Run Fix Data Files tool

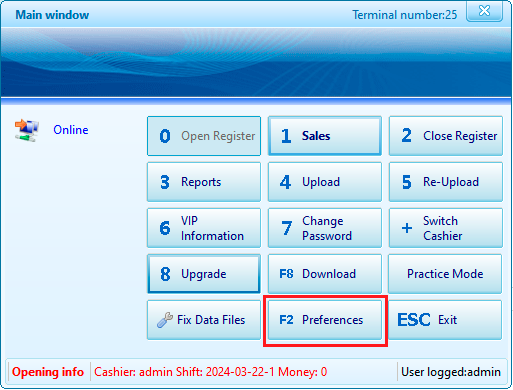pyautogui.click(x=204, y=320)
